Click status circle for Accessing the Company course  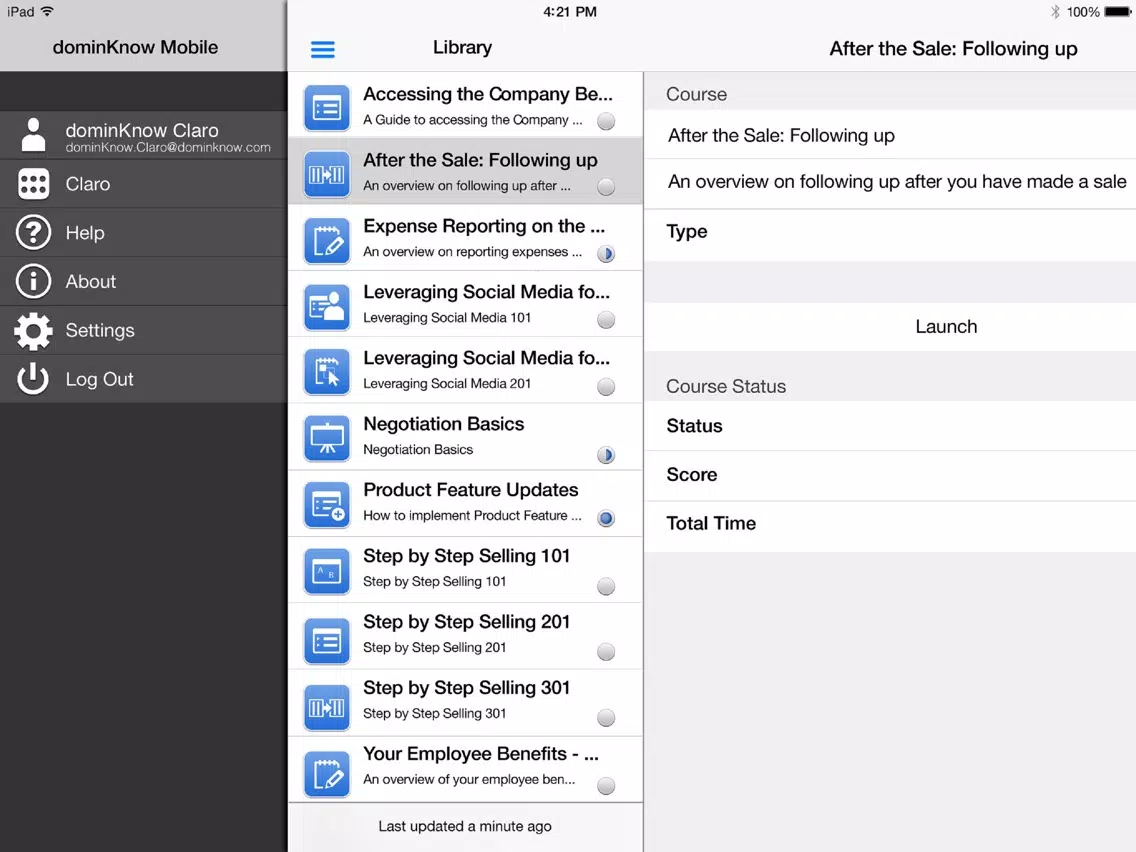coord(606,121)
